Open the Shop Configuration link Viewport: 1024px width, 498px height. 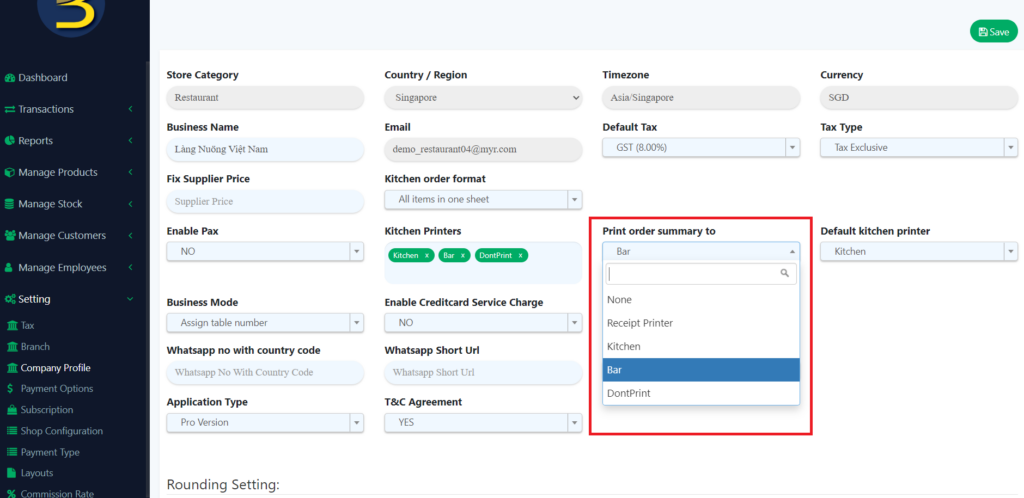point(61,431)
